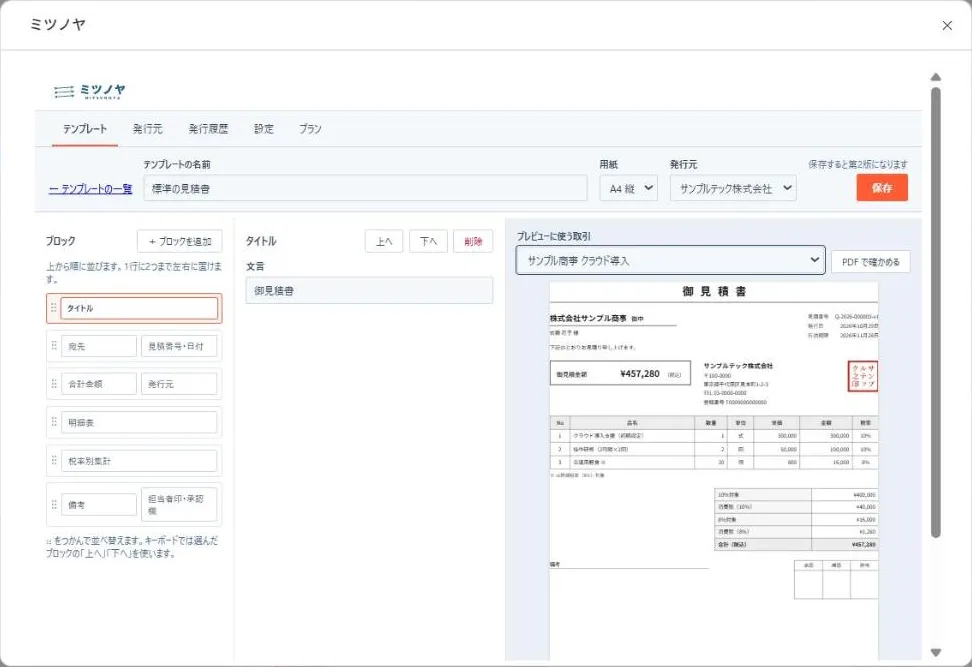
Task: Click the drag handle of 明細表 row
Action: coord(54,422)
